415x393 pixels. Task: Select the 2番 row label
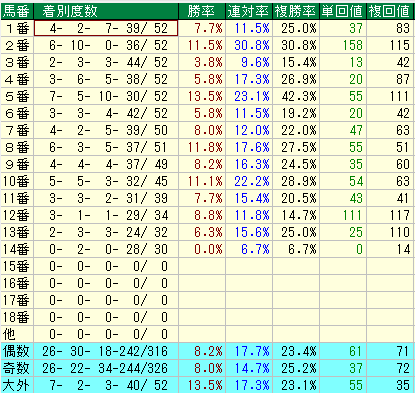tap(17, 45)
